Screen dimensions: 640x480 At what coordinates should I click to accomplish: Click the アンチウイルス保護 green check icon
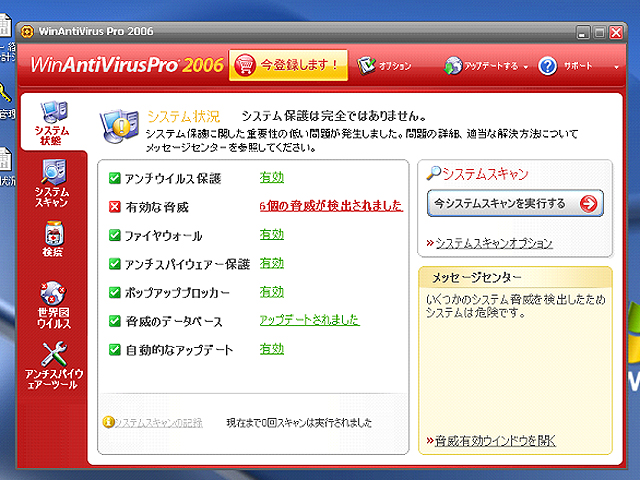point(115,178)
